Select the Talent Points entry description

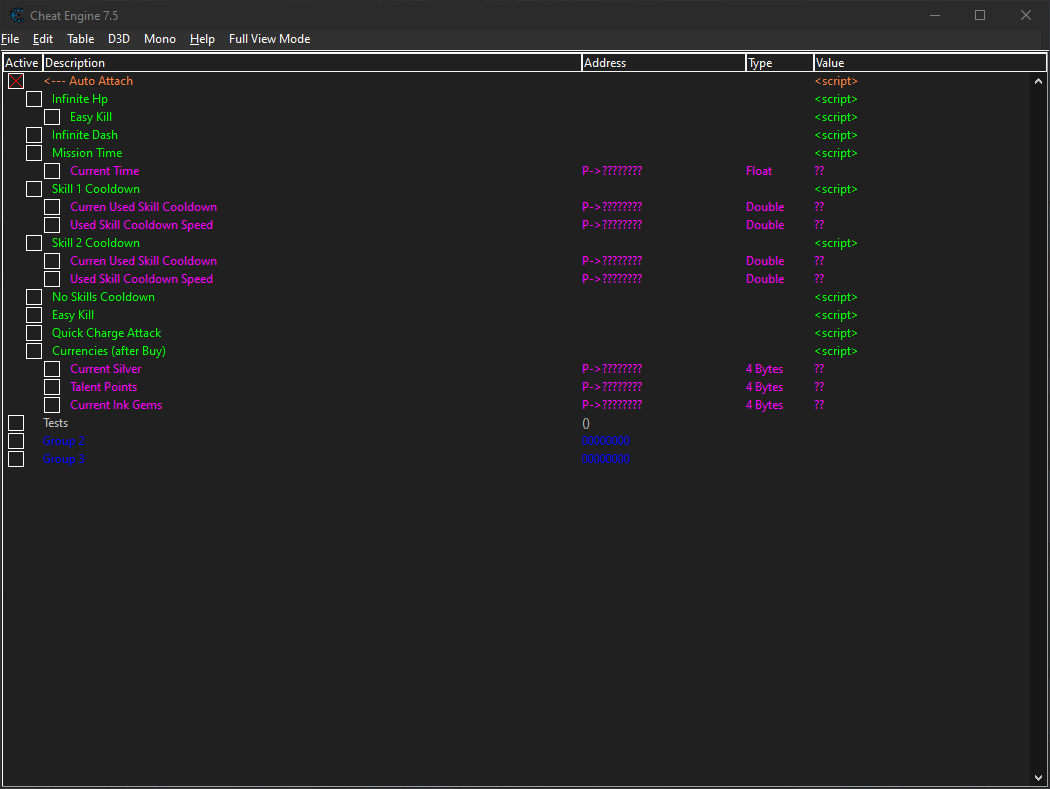point(104,387)
